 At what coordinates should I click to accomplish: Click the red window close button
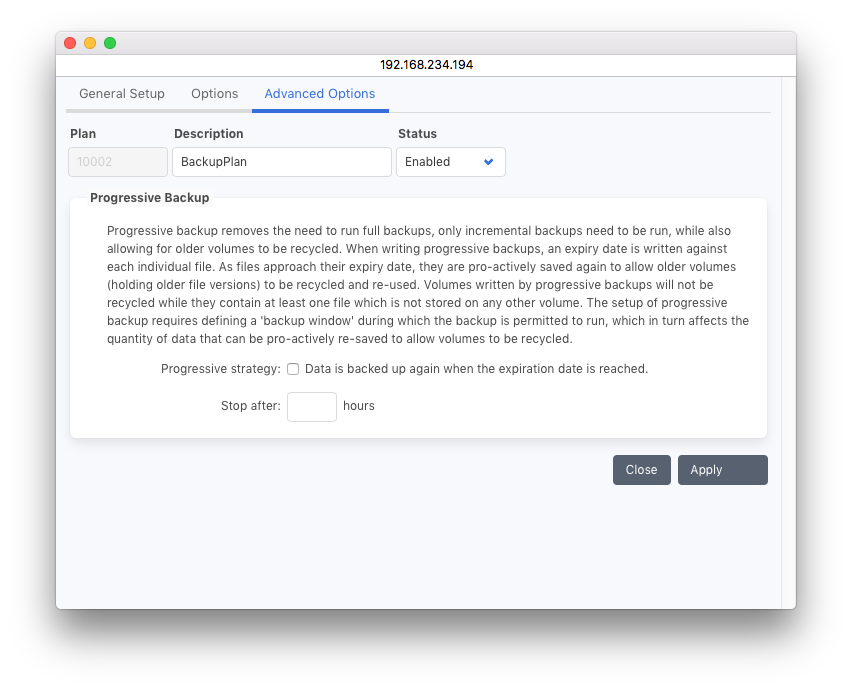click(x=70, y=43)
